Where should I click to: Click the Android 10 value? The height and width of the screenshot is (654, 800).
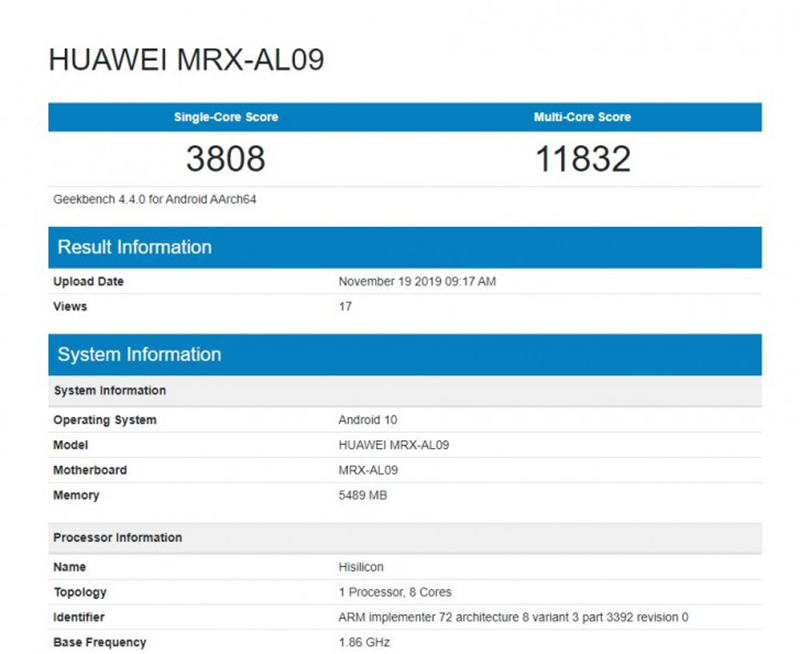click(368, 420)
